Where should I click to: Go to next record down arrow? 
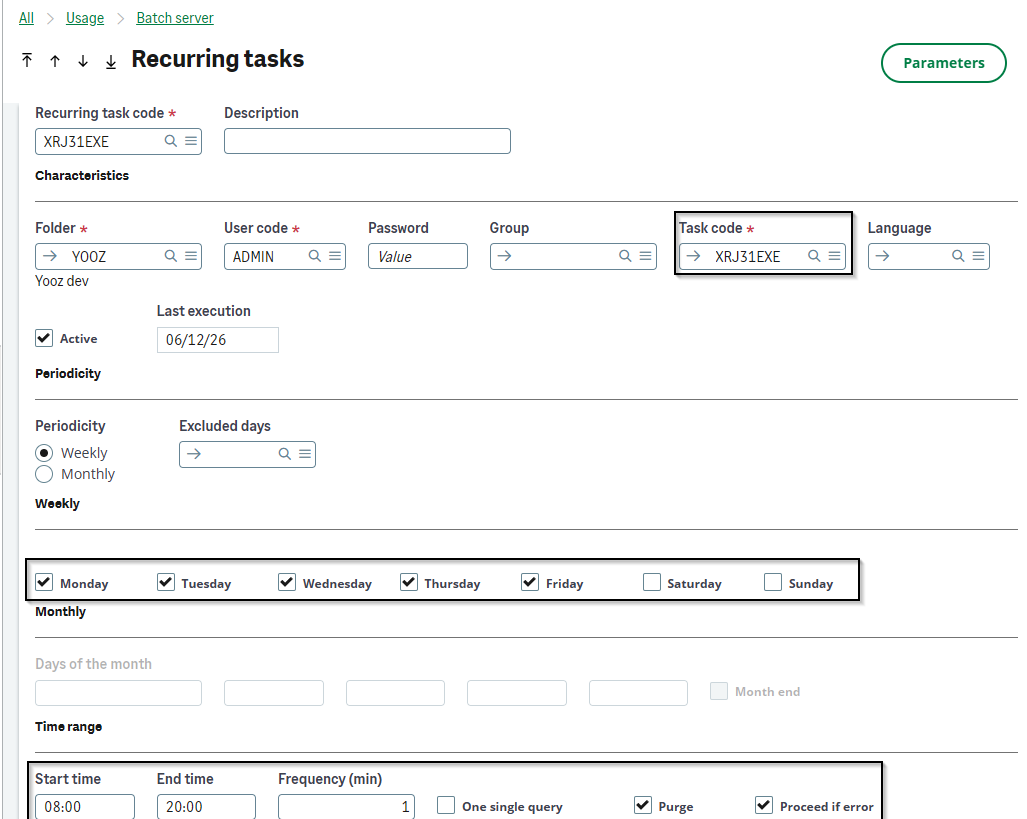tap(83, 61)
